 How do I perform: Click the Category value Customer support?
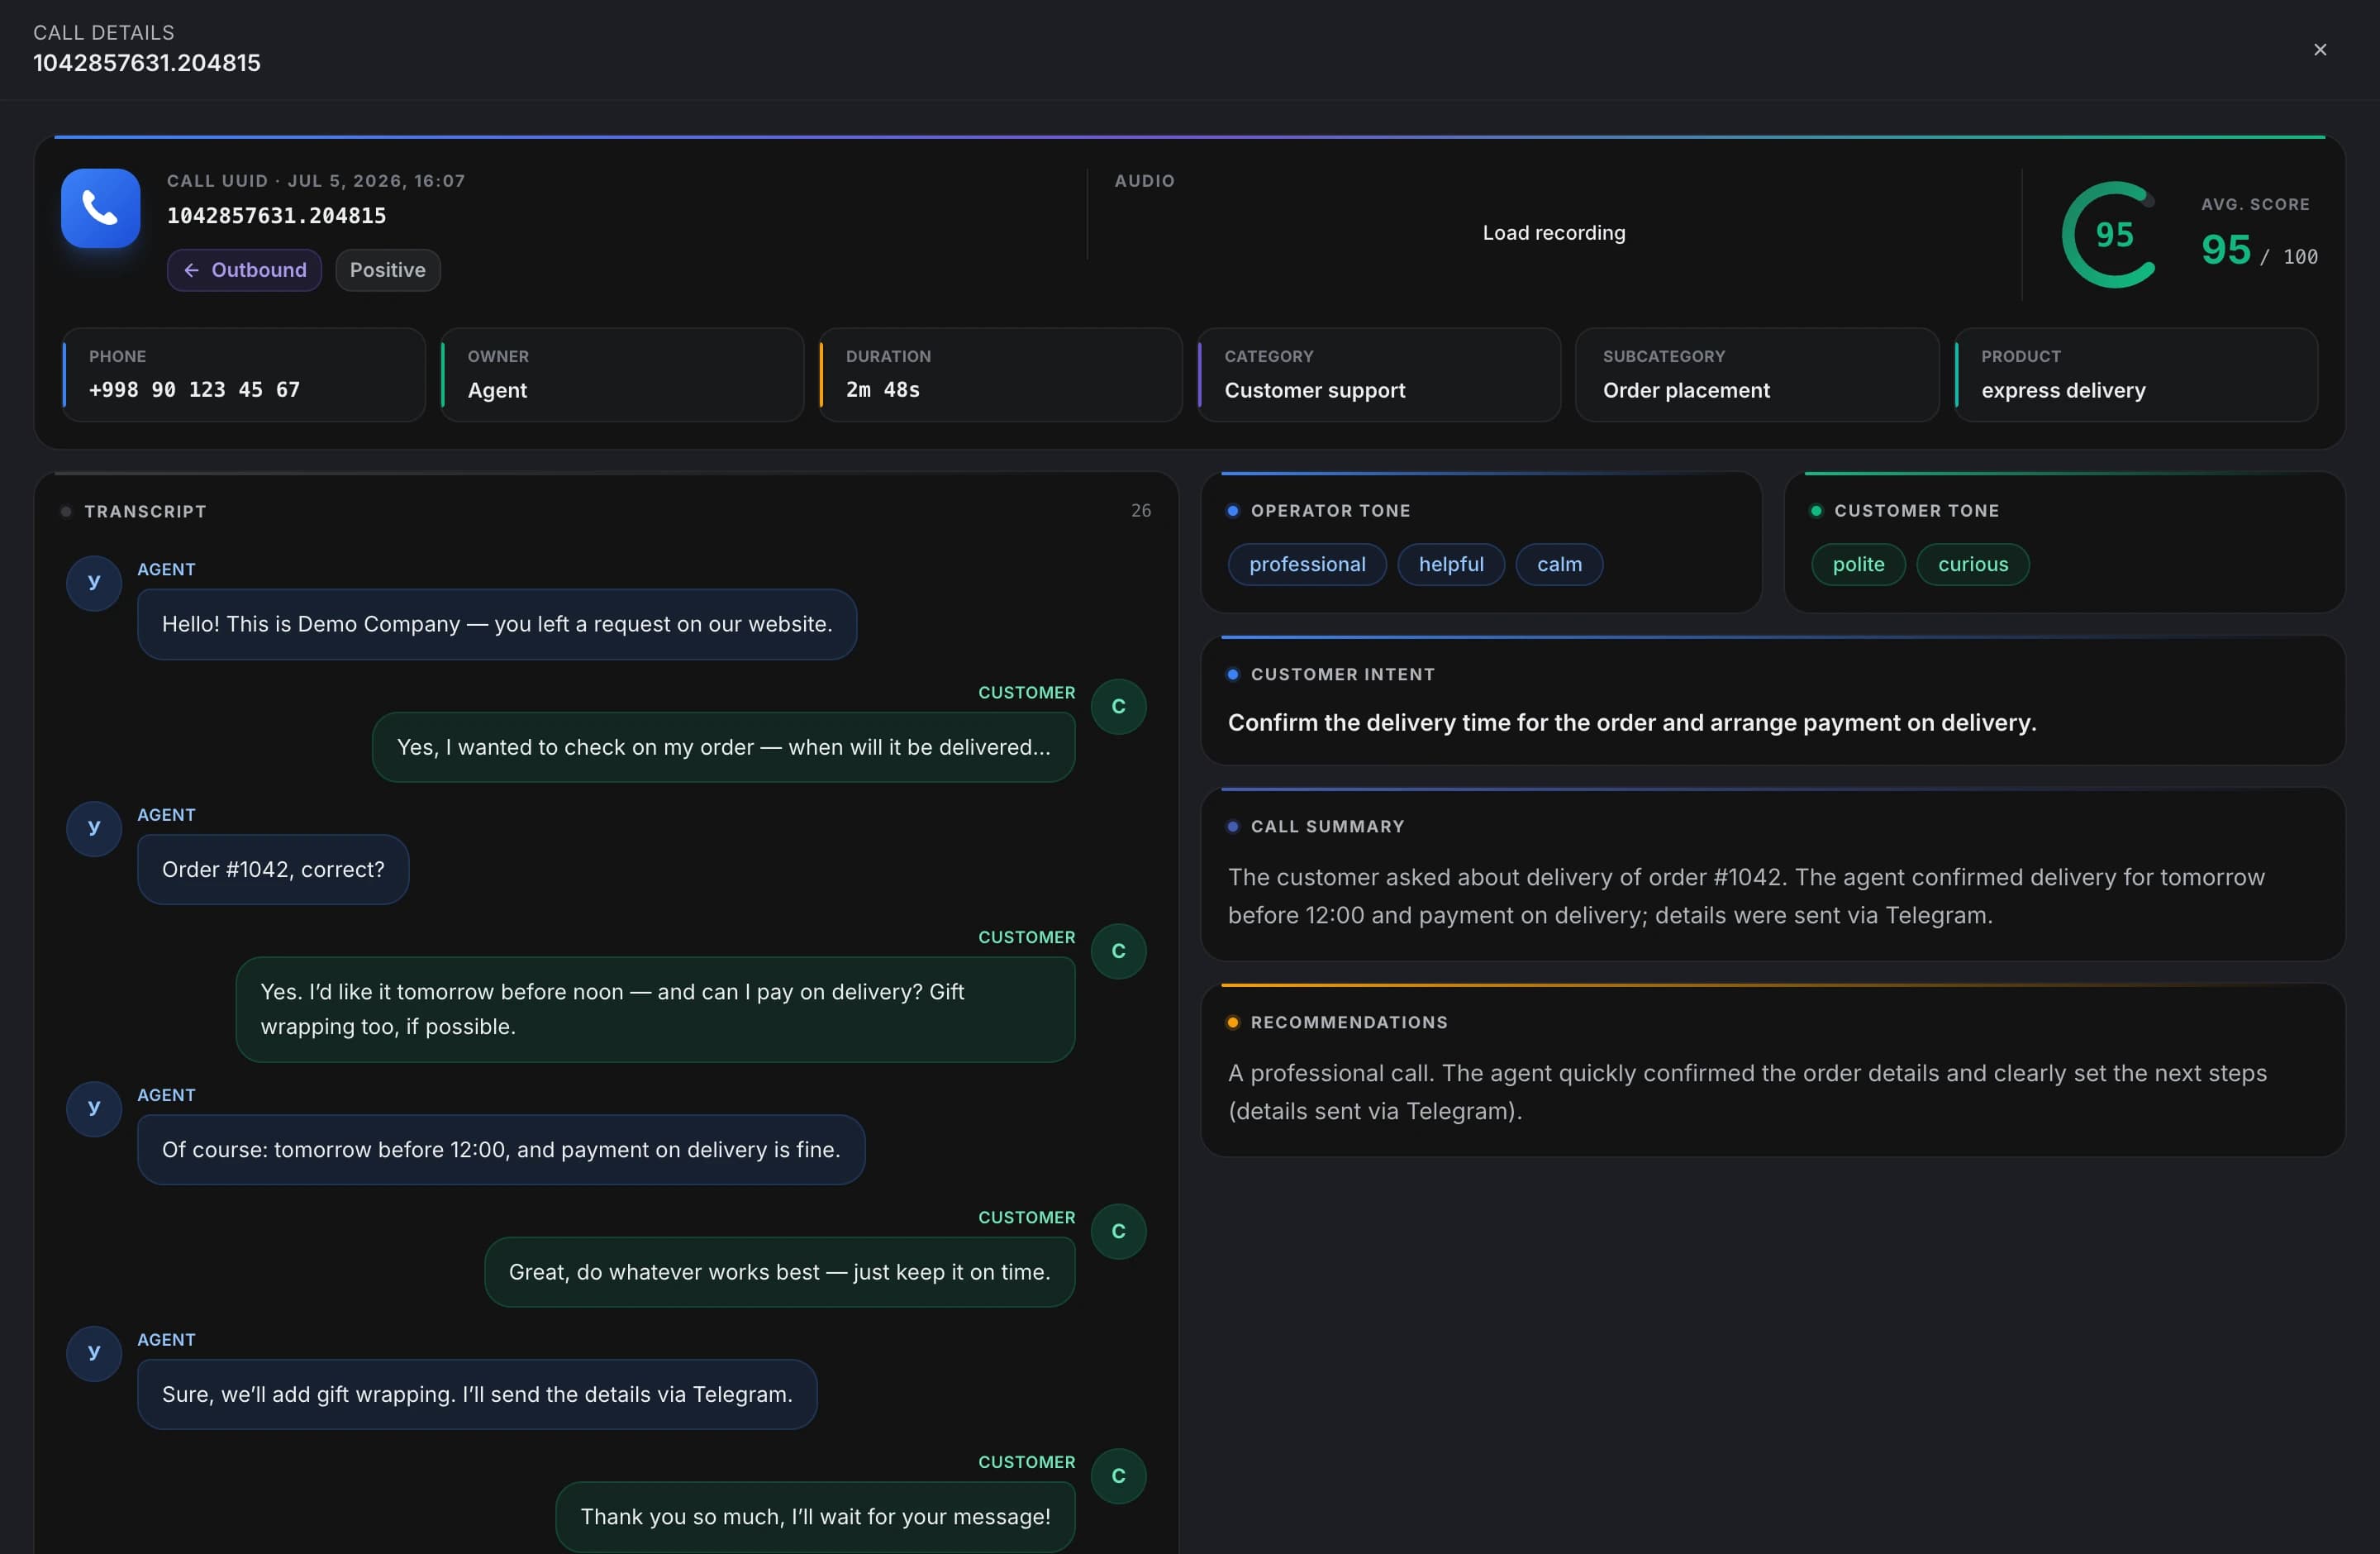(x=1314, y=390)
